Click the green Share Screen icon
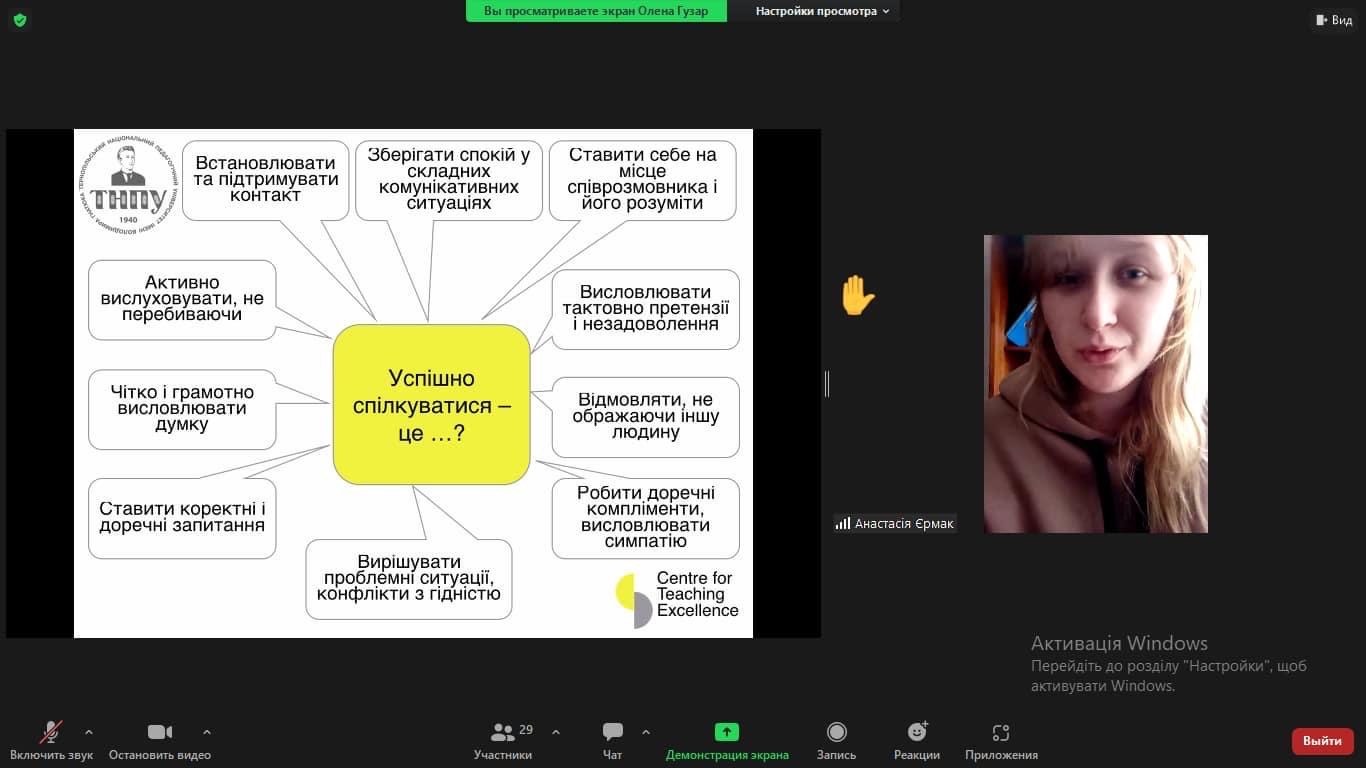Image resolution: width=1366 pixels, height=768 pixels. 727,733
